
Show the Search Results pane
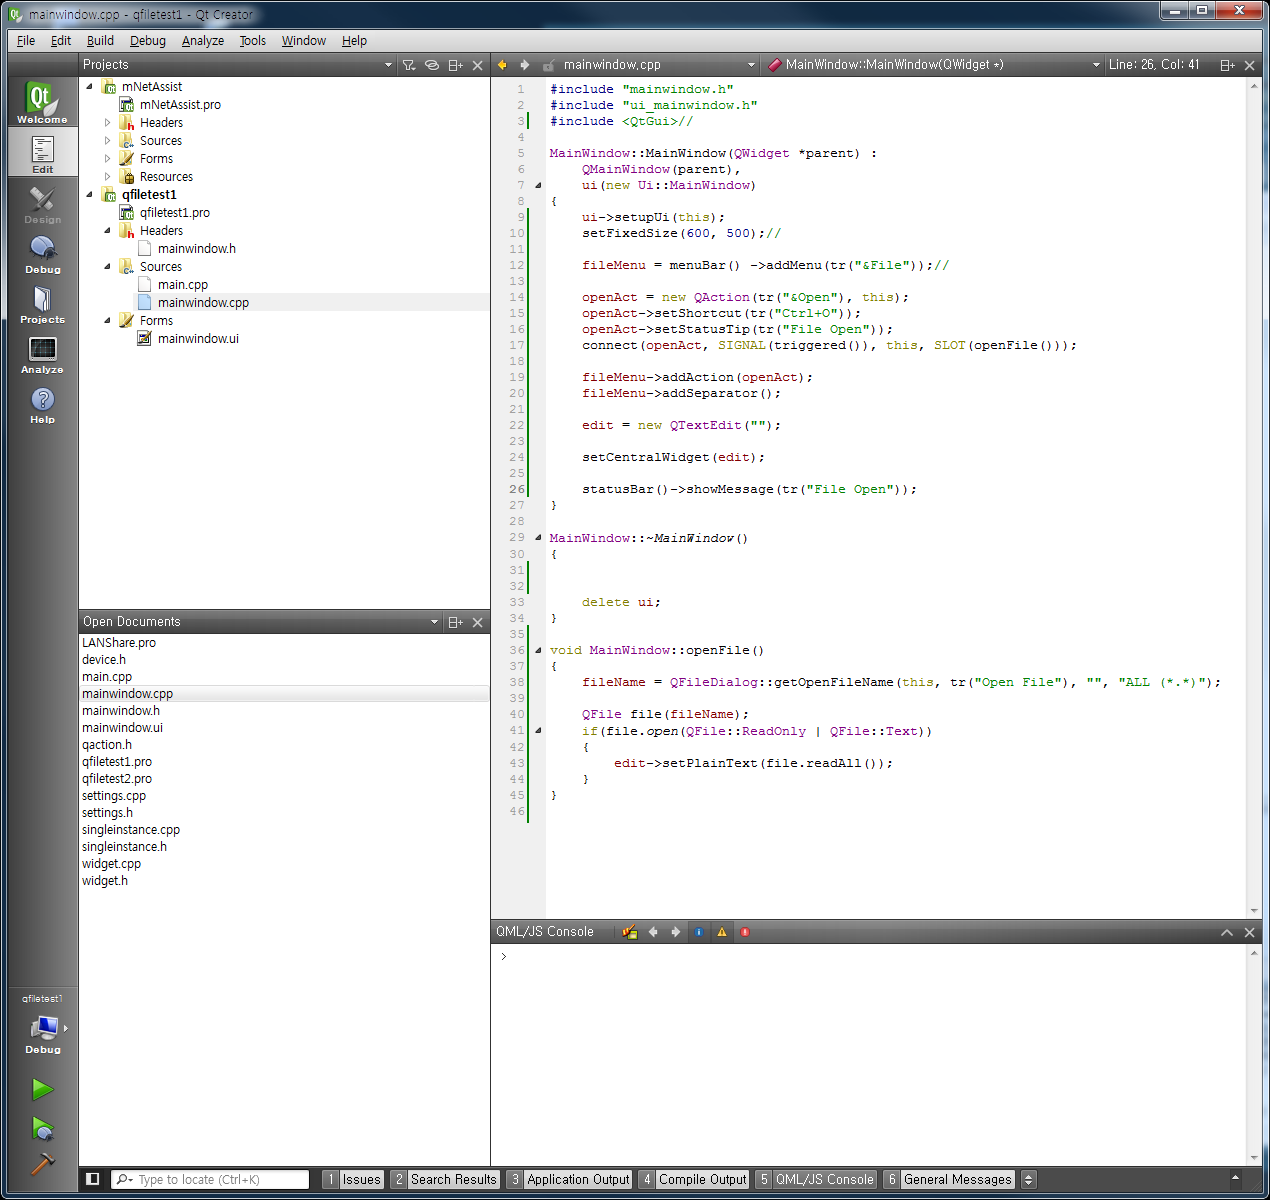click(445, 1179)
